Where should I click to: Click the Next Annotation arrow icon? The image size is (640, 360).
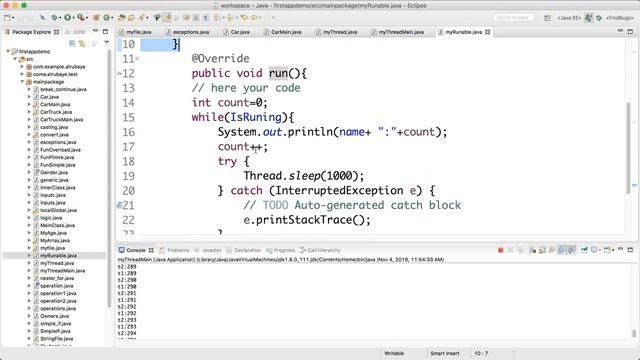(x=217, y=18)
